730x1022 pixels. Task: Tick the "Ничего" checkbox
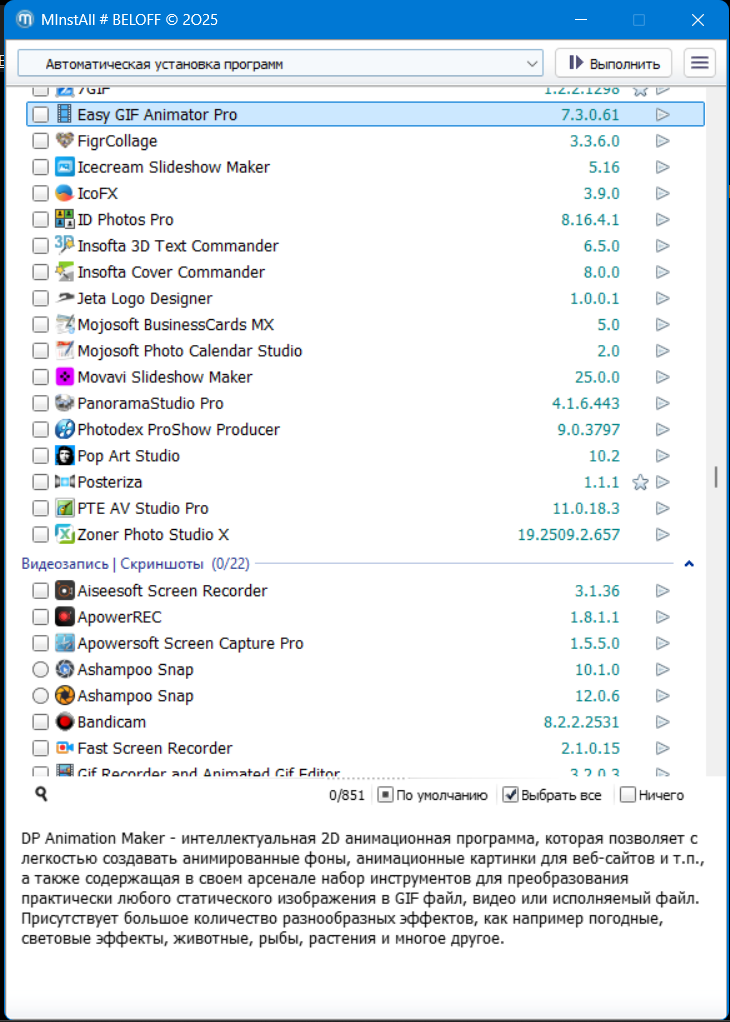628,795
